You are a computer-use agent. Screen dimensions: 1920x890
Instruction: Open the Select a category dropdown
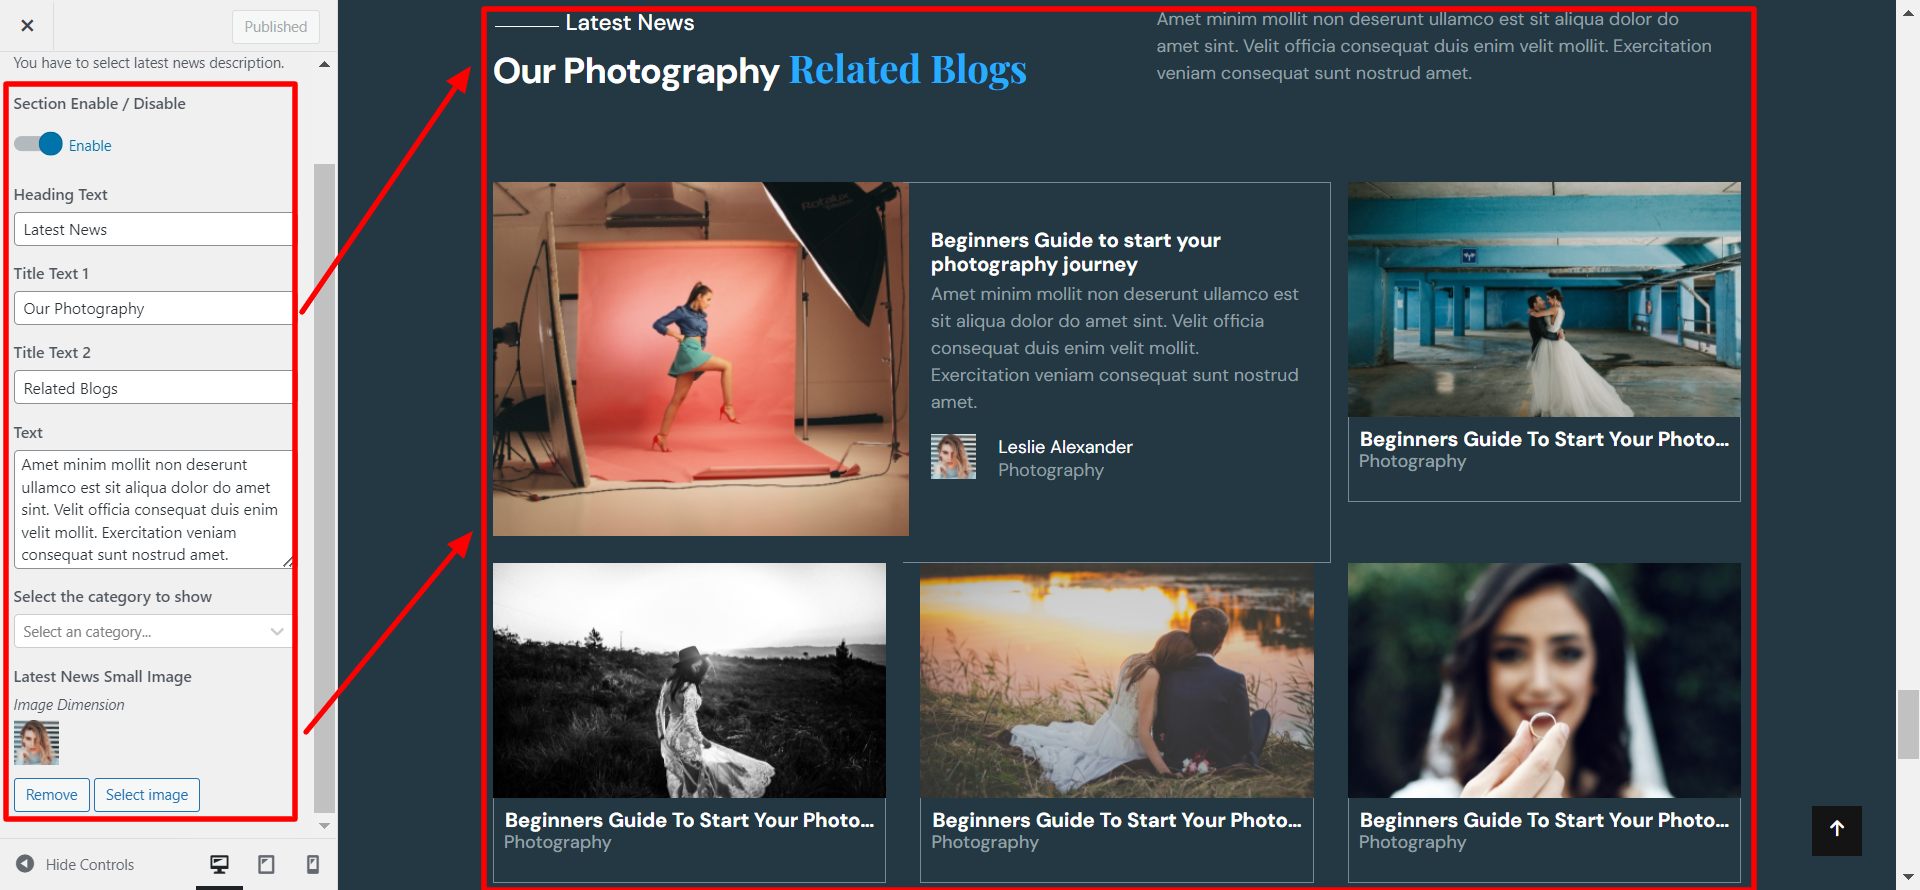pyautogui.click(x=153, y=632)
